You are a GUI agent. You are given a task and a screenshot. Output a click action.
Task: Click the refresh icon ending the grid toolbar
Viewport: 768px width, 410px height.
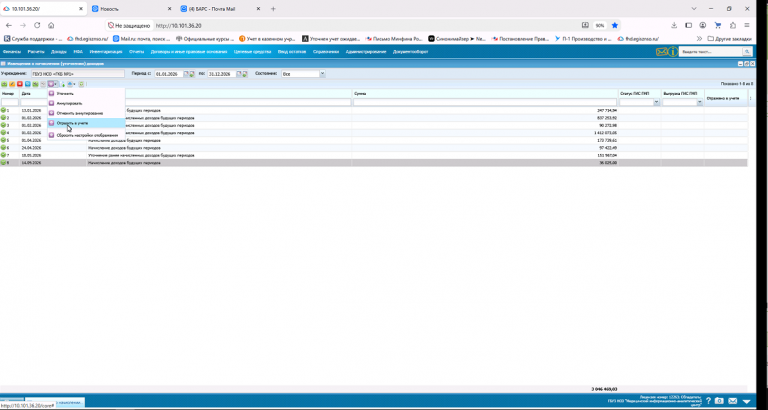(x=81, y=84)
